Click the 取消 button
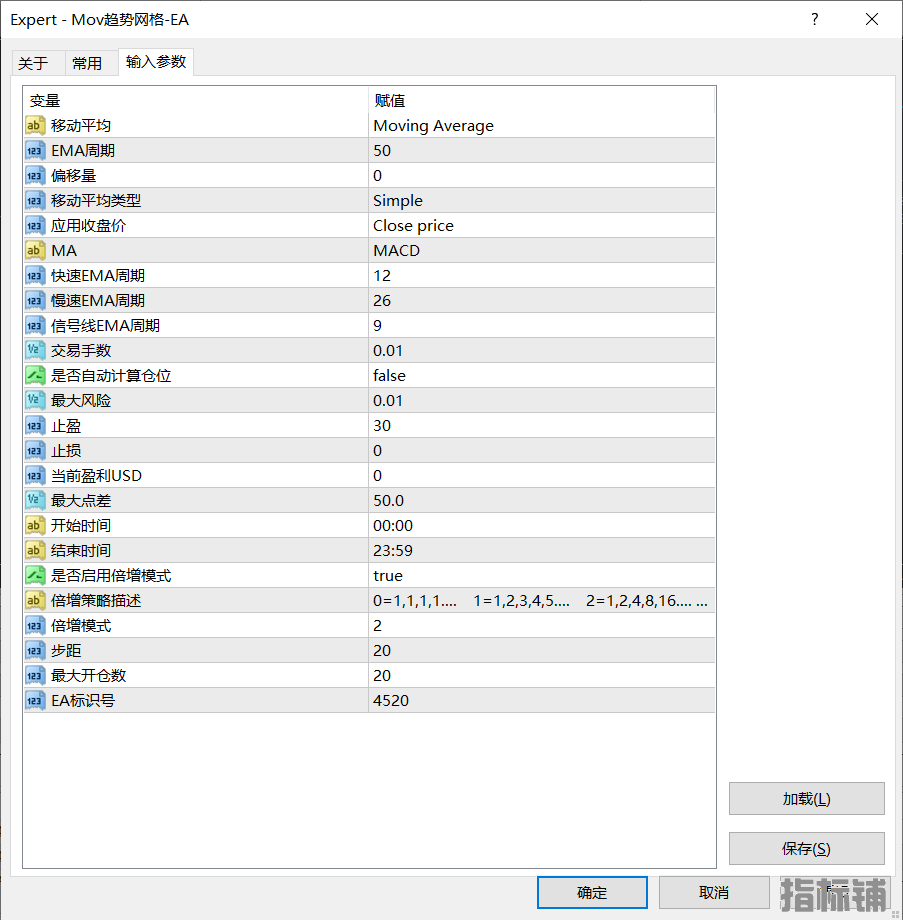 point(713,892)
